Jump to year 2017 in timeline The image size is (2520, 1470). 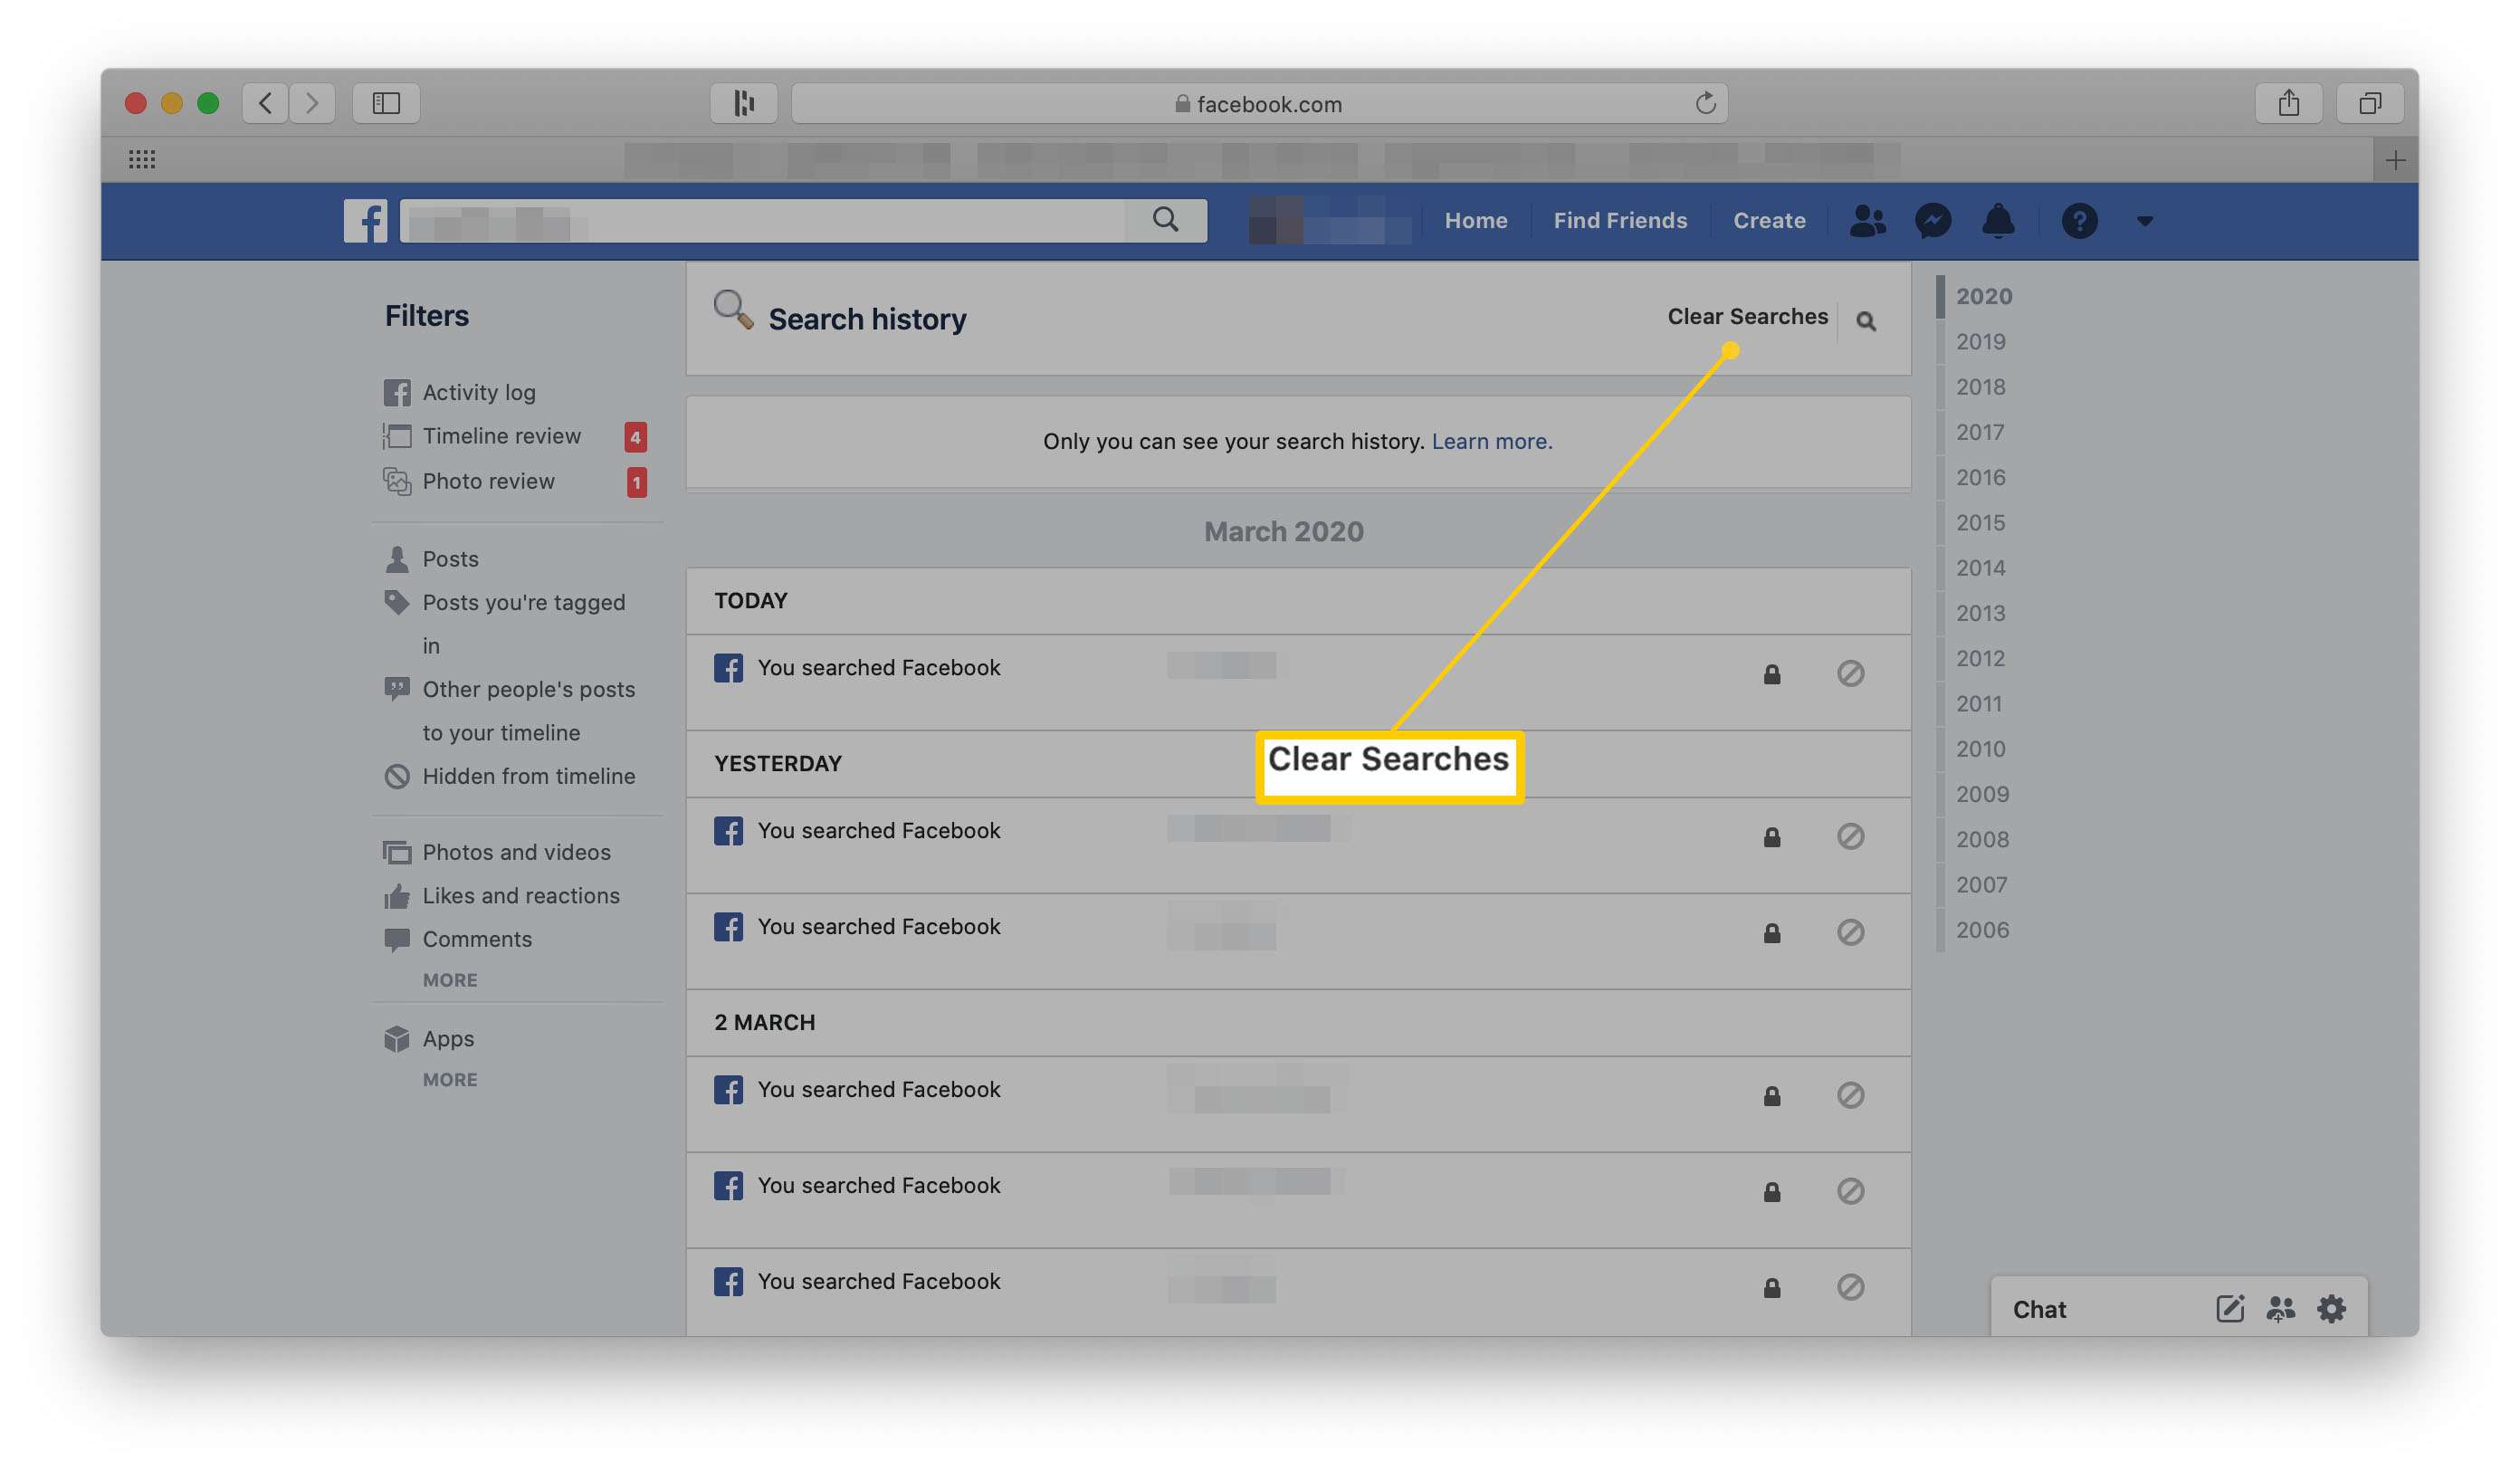tap(1980, 432)
